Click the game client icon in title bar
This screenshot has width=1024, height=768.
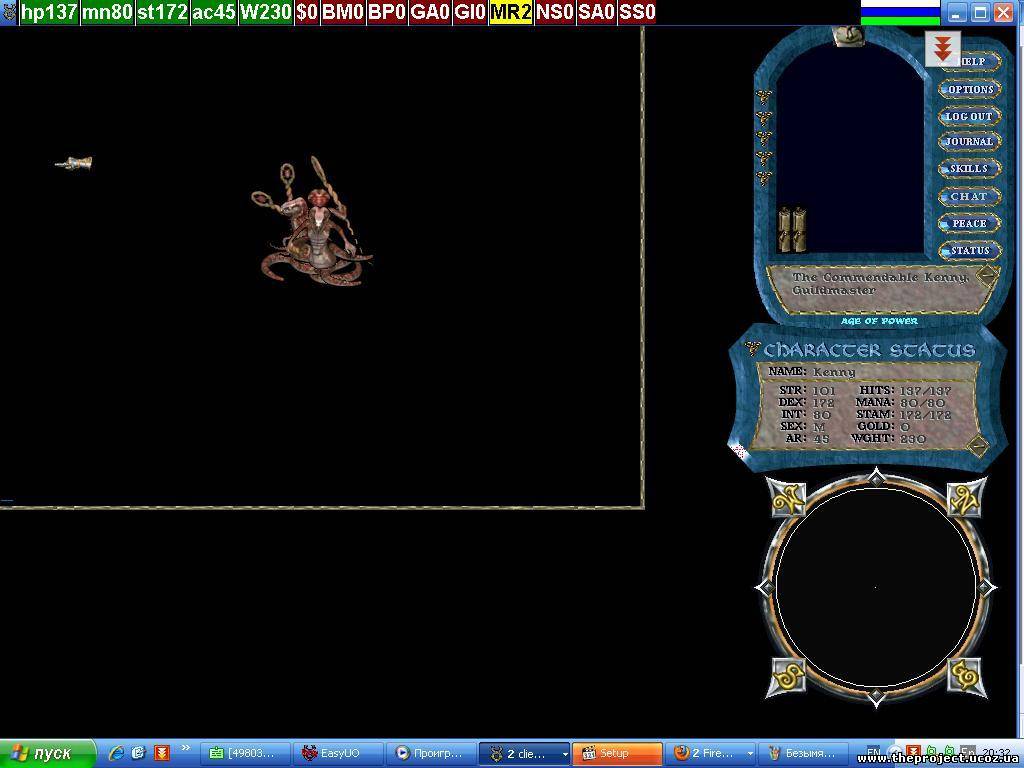click(x=8, y=12)
